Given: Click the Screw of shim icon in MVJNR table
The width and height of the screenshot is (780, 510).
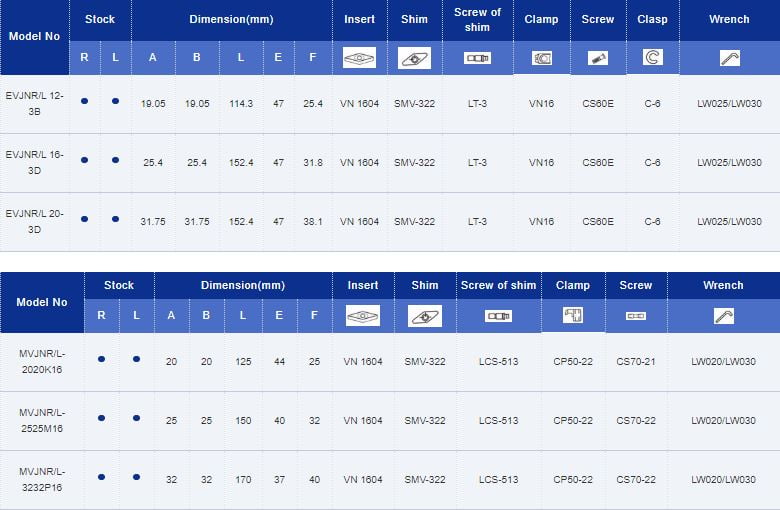Looking at the screenshot, I should click(x=498, y=315).
